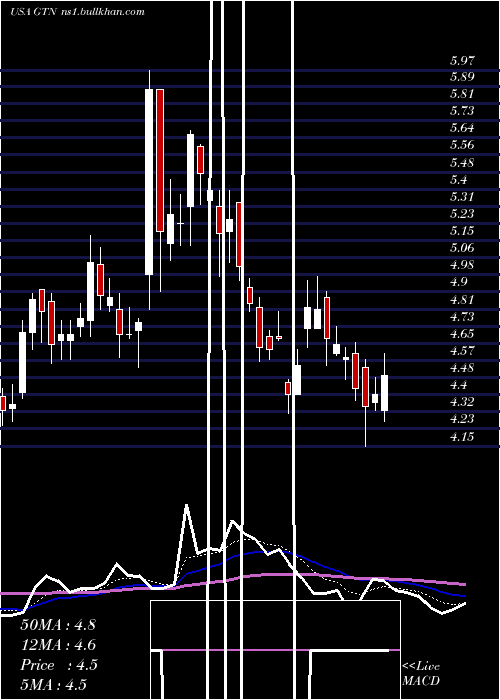Click the 5.89 price axis label
Image resolution: width=500 pixels, height=700 pixels.
[x=462, y=78]
